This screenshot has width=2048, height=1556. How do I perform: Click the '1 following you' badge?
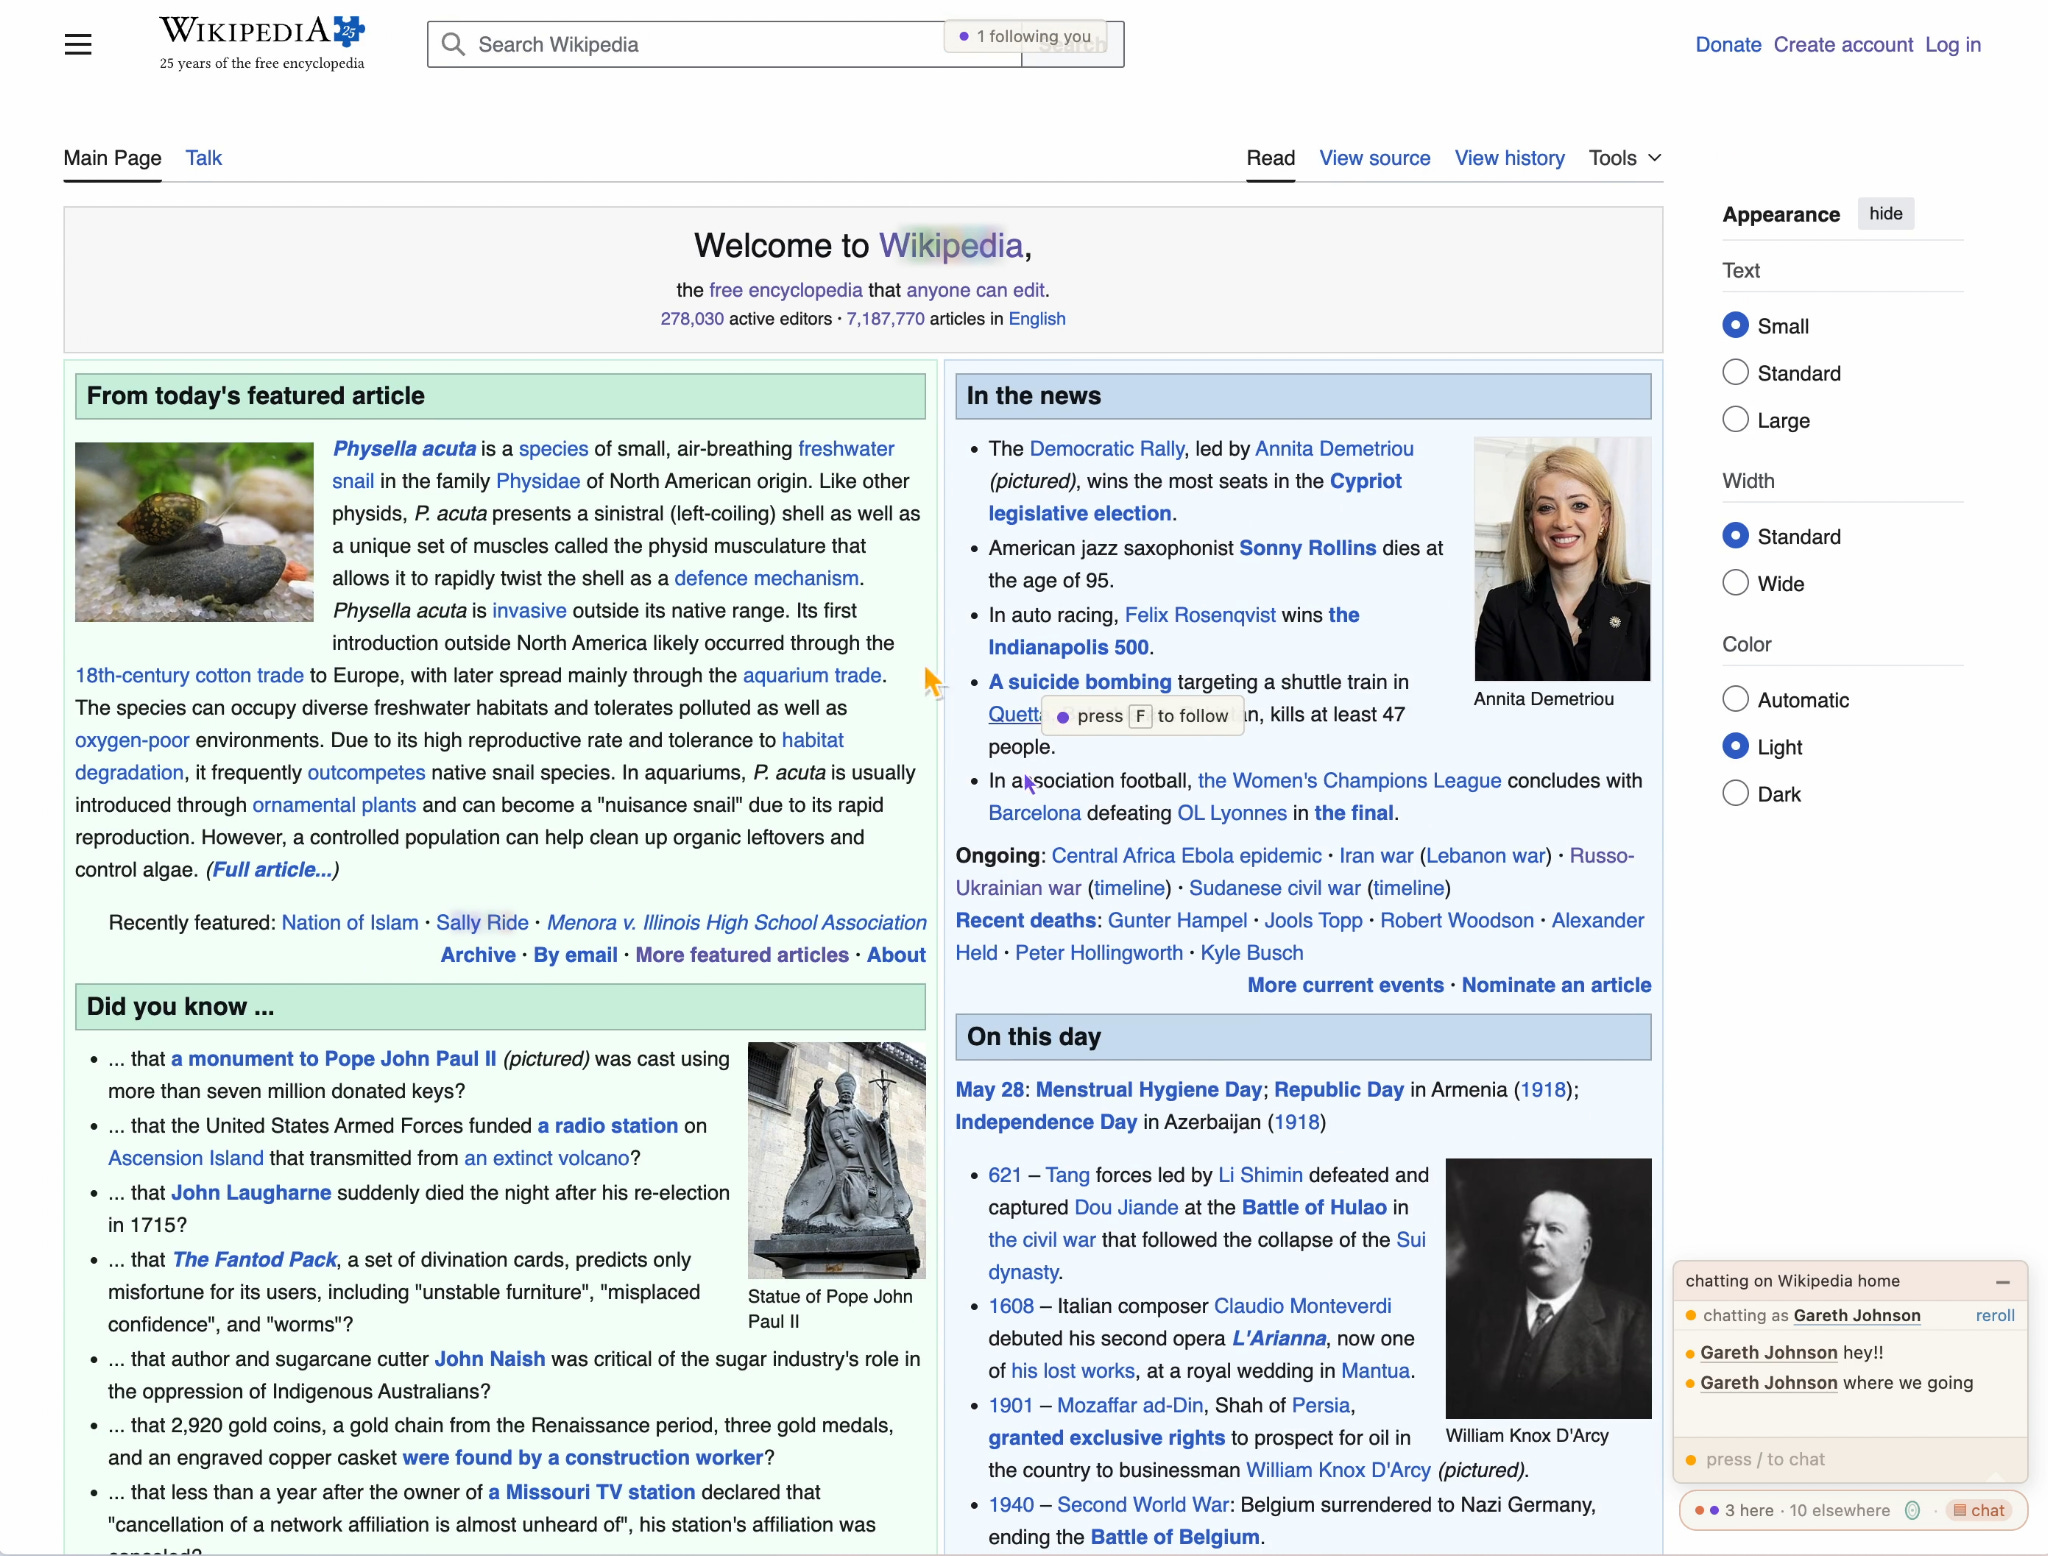click(x=1025, y=36)
